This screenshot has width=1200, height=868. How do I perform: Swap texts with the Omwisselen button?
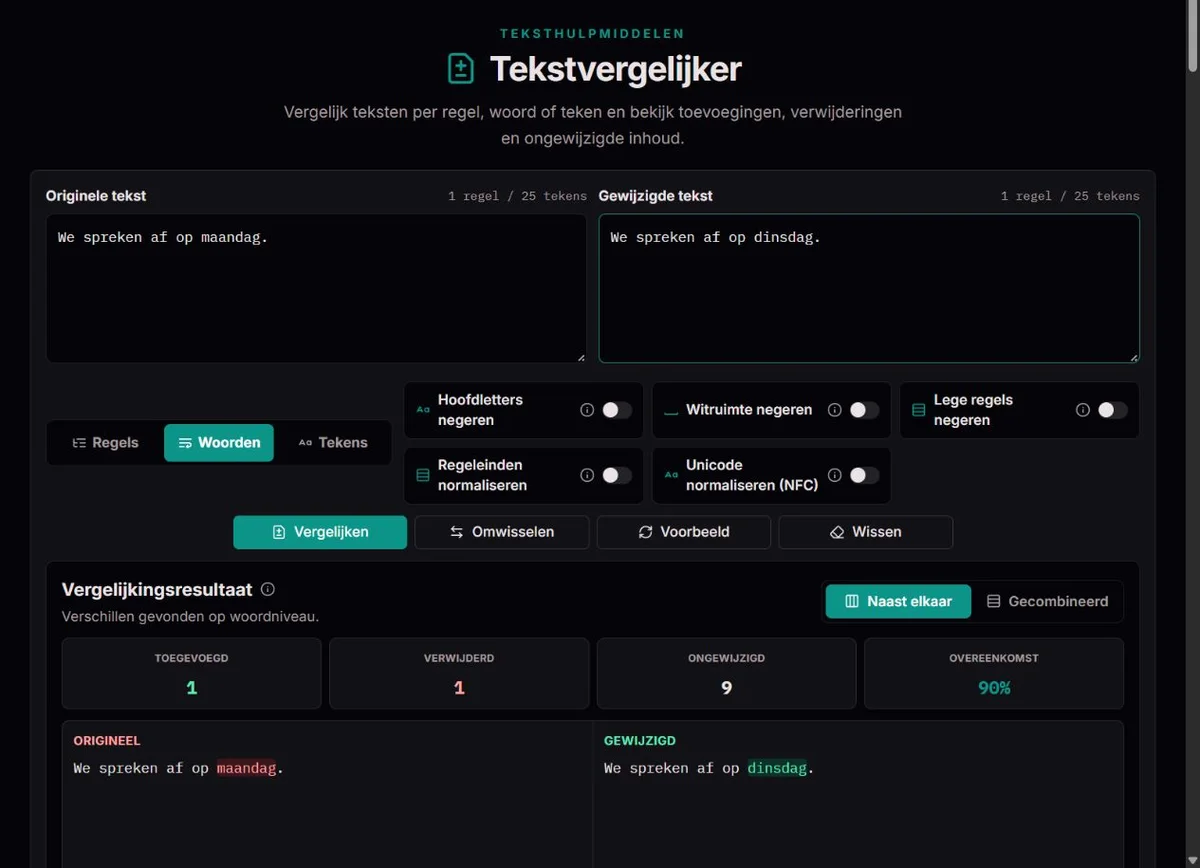click(x=502, y=532)
